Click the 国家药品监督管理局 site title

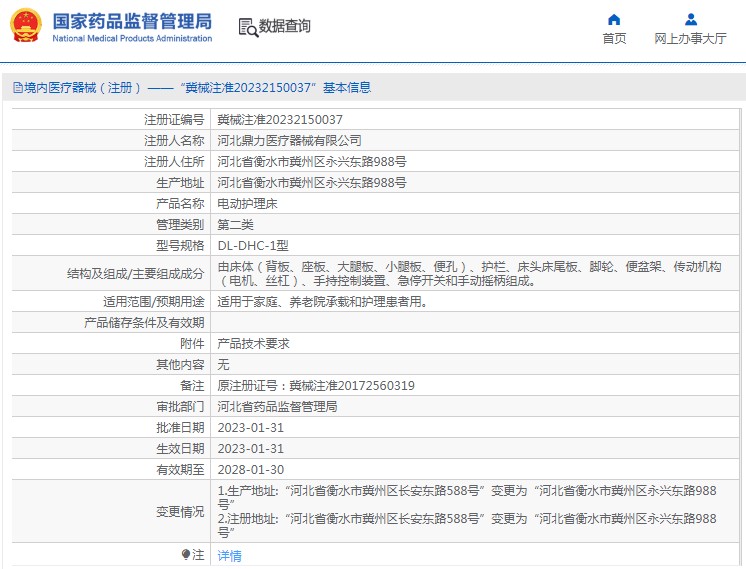coord(132,21)
